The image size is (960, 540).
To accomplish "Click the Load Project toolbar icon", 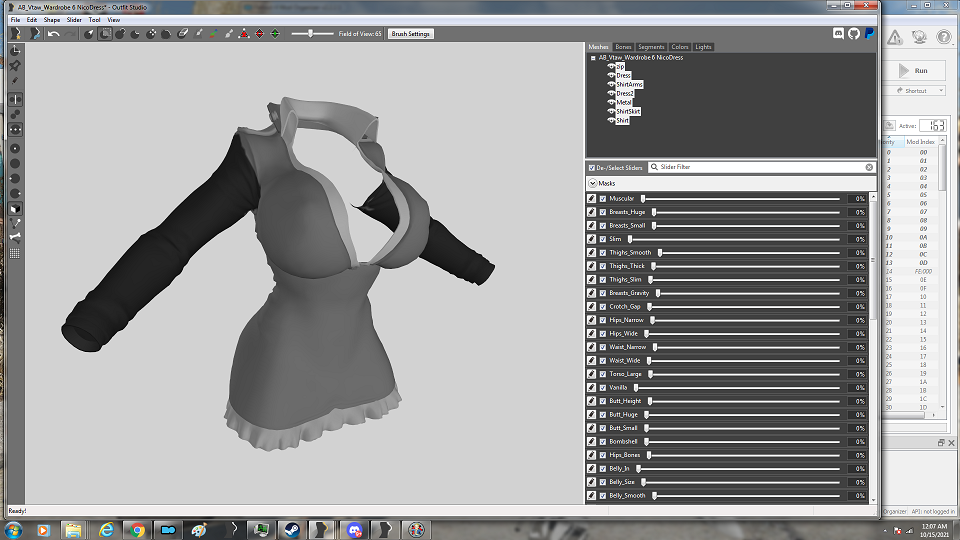I will [x=35, y=34].
